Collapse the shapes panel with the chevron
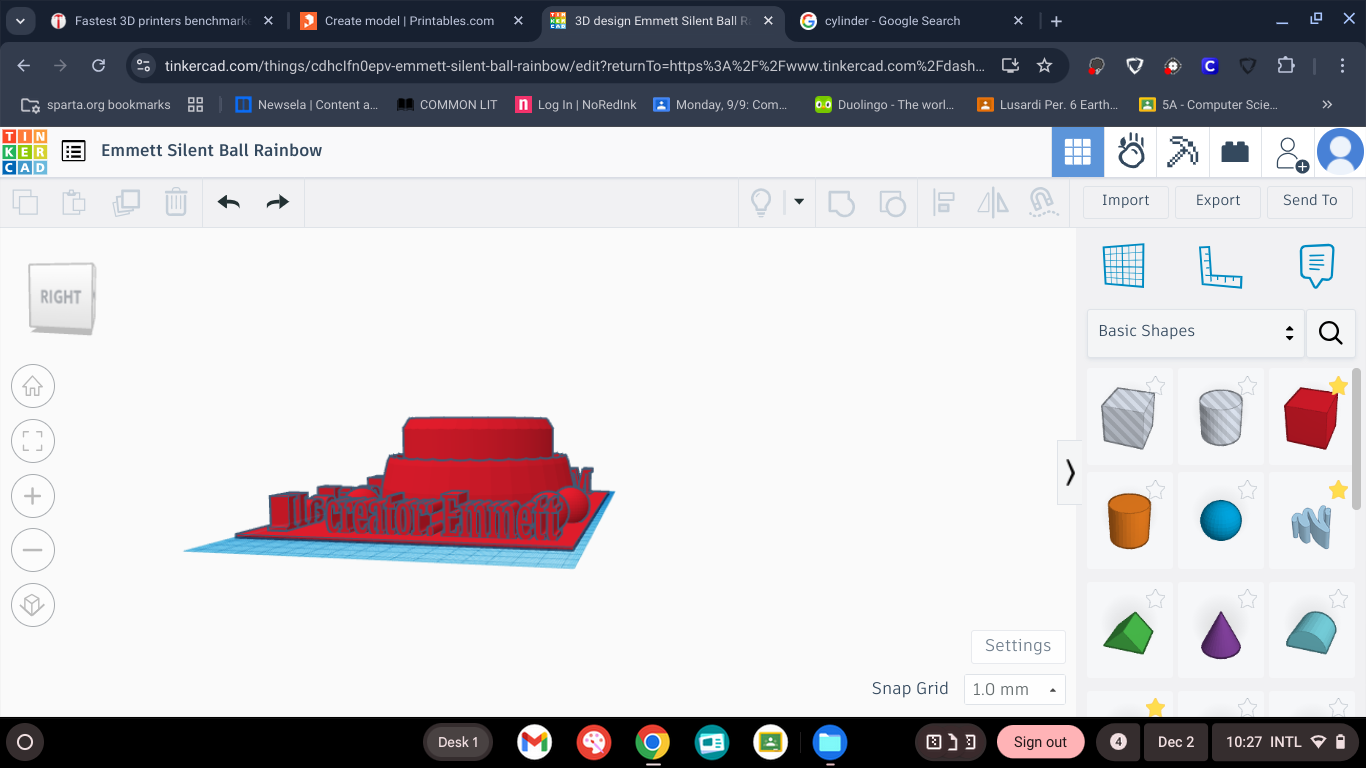This screenshot has height=768, width=1366. tap(1070, 472)
